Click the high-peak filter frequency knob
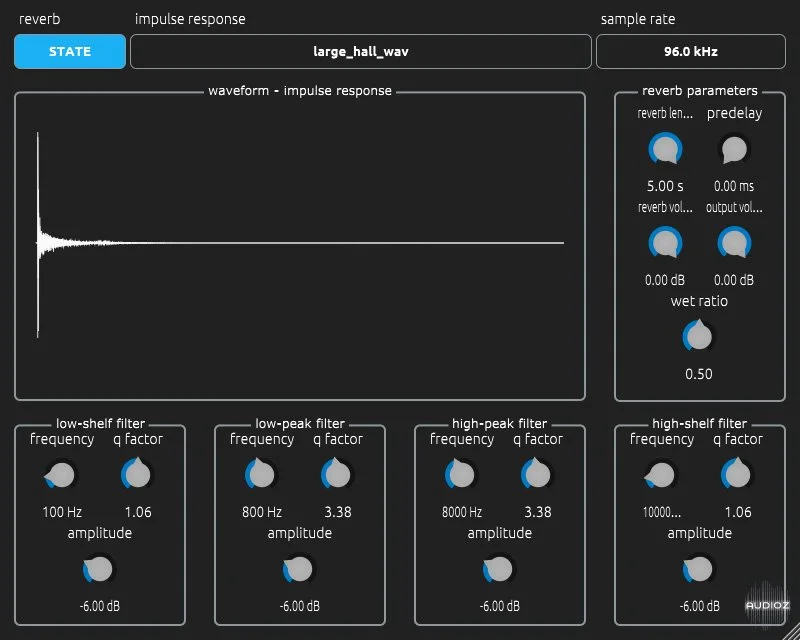Image resolution: width=800 pixels, height=640 pixels. tap(461, 475)
